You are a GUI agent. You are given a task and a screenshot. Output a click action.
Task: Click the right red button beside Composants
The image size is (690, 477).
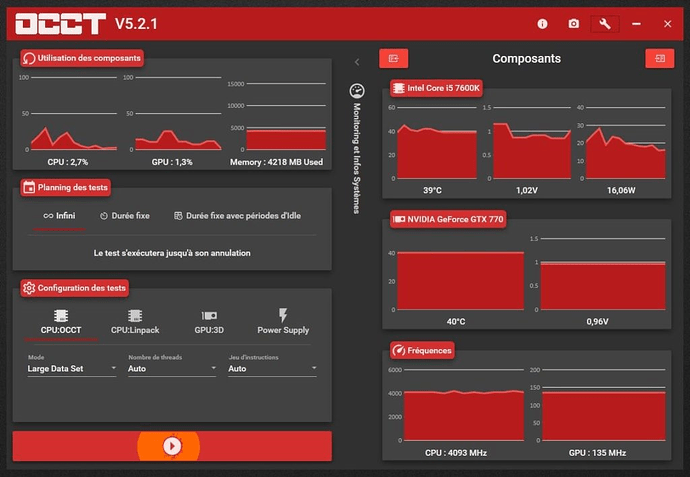[x=659, y=59]
